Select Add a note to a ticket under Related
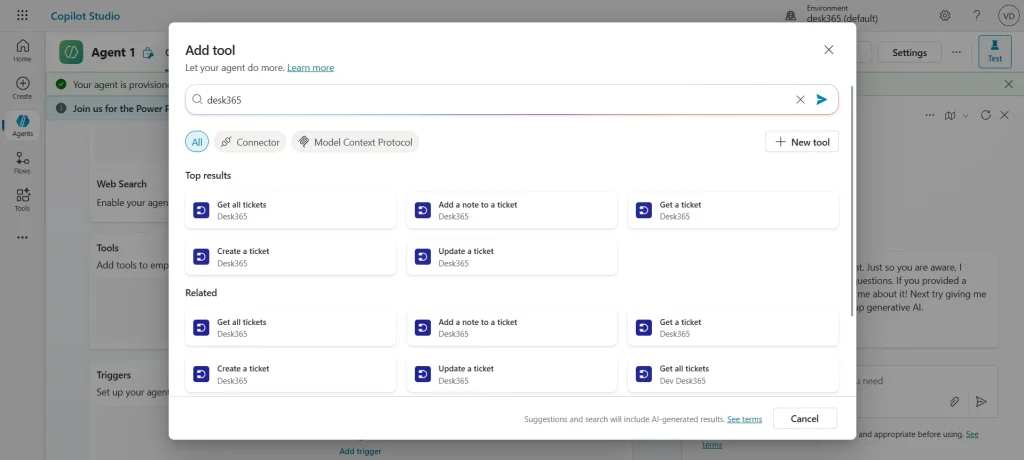This screenshot has width=1024, height=460. (x=511, y=328)
